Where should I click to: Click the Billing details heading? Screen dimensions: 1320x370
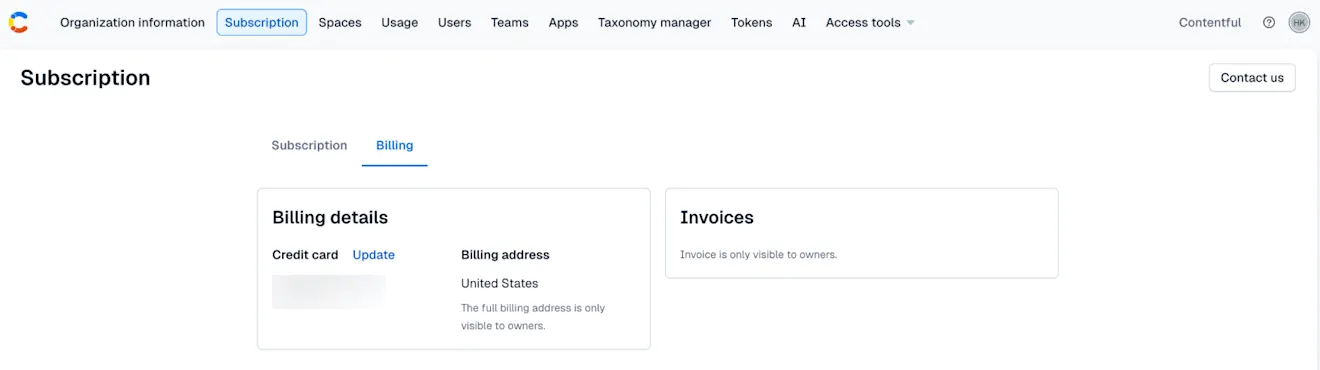click(330, 217)
